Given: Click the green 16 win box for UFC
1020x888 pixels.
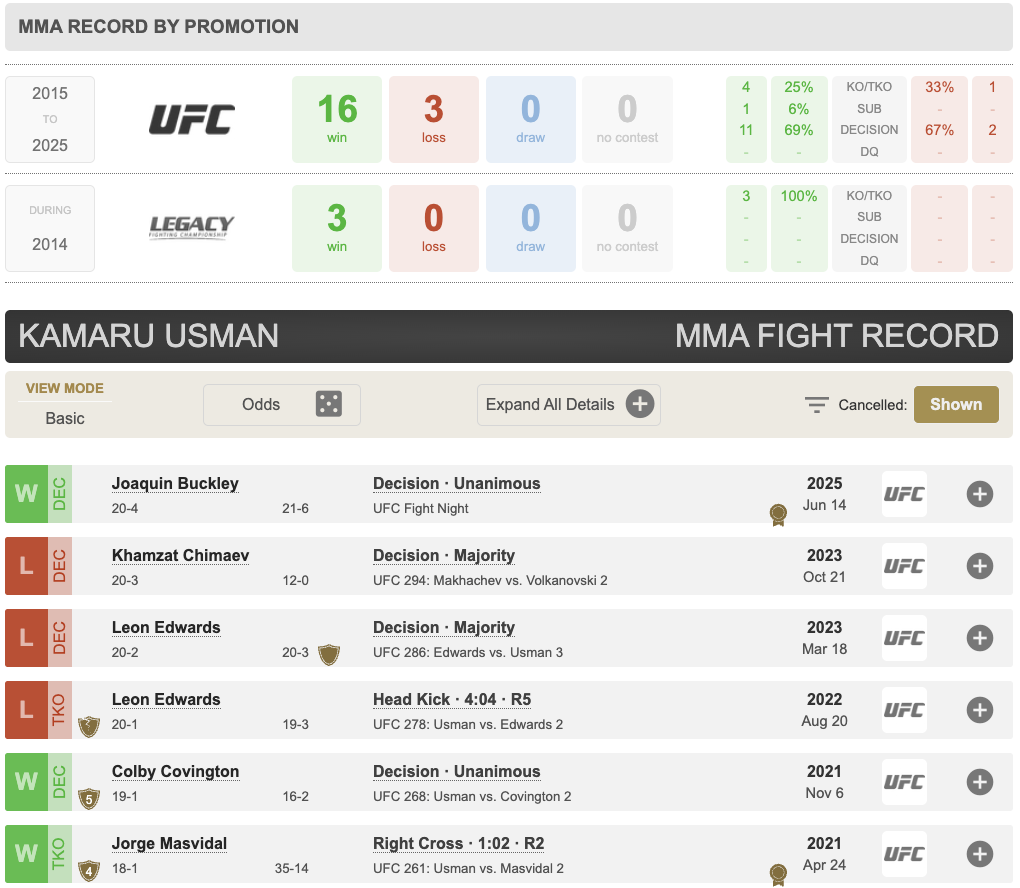Looking at the screenshot, I should [x=337, y=119].
